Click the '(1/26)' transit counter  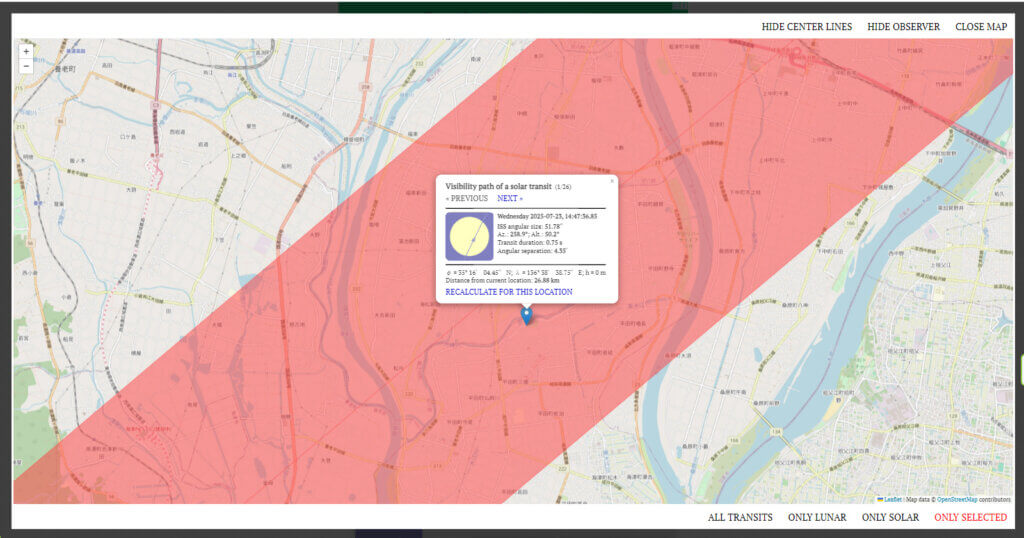point(563,187)
